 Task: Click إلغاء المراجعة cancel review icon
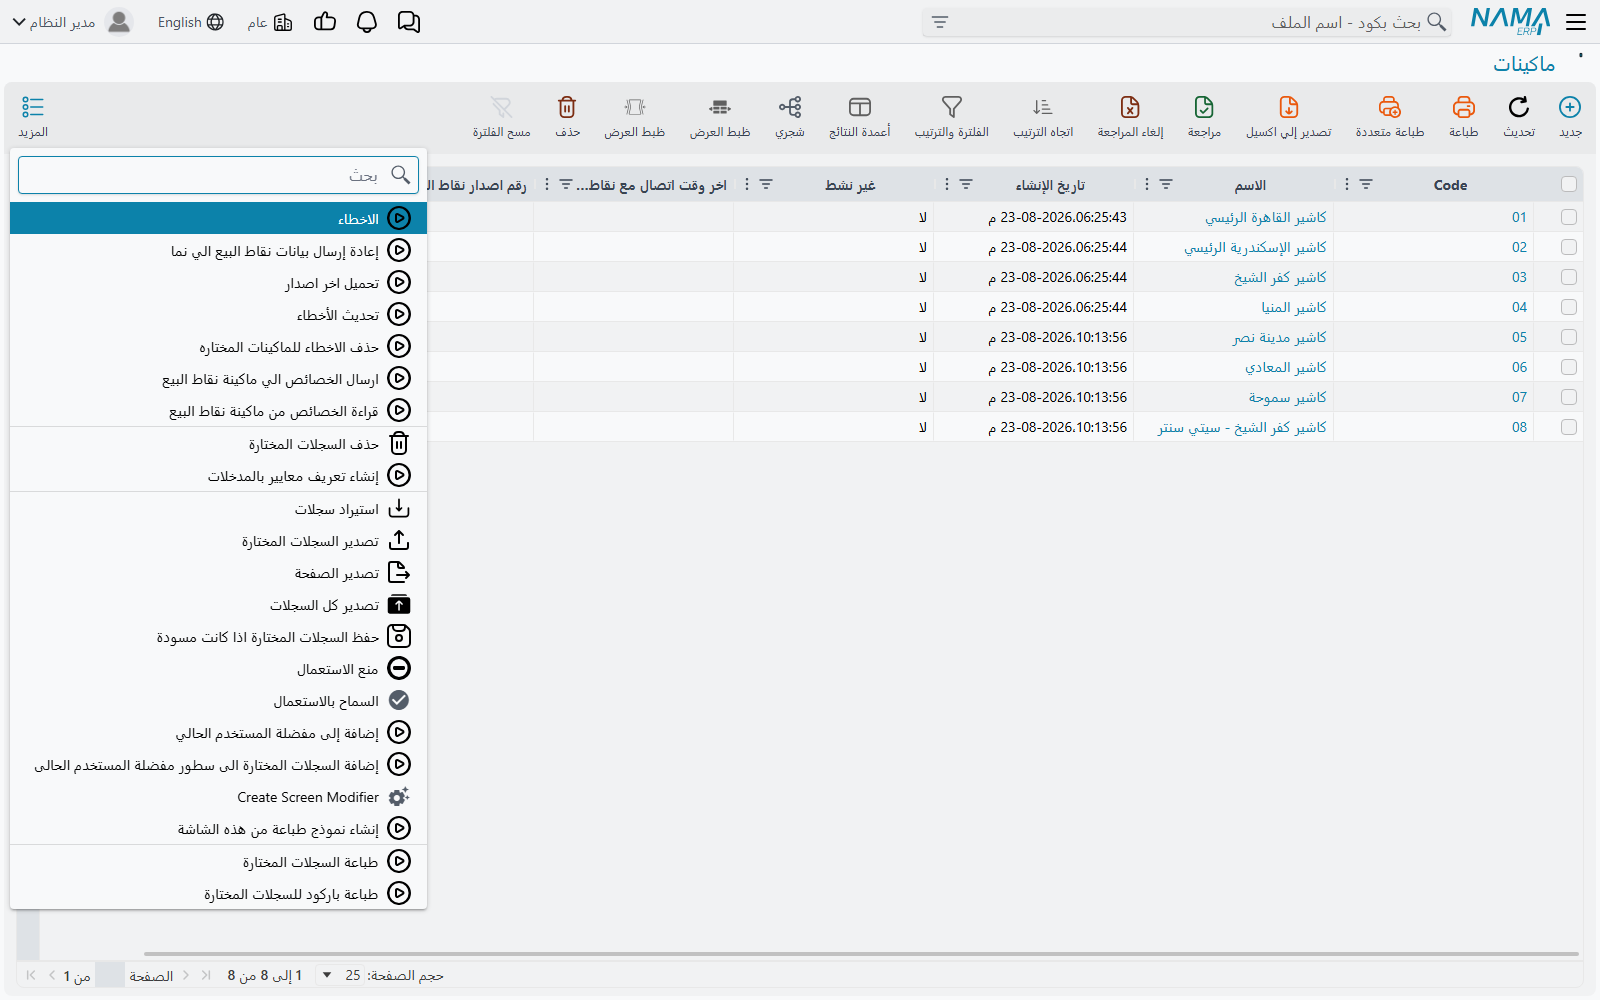pyautogui.click(x=1130, y=107)
